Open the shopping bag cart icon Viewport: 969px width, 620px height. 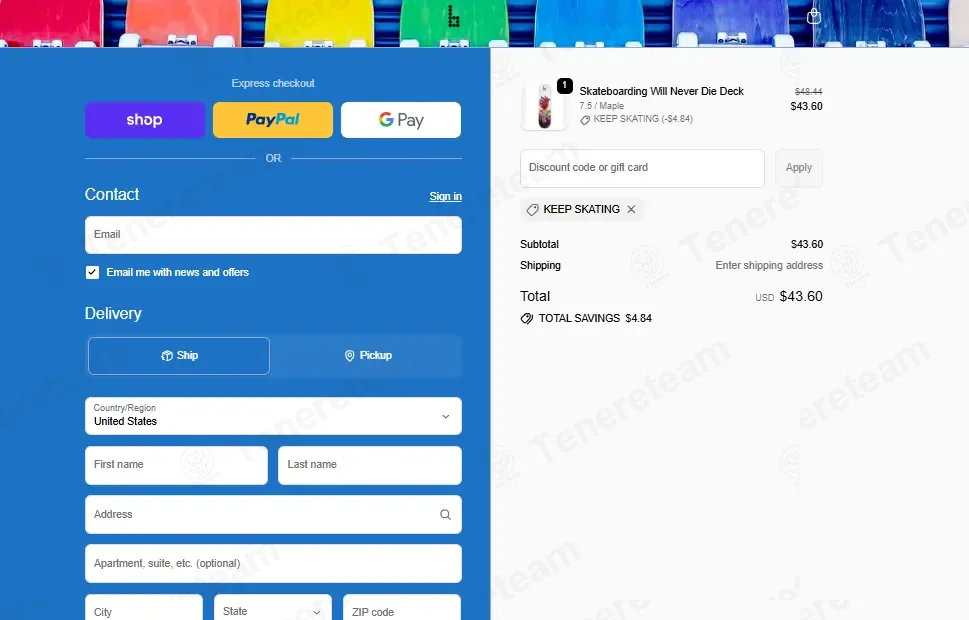(x=814, y=16)
